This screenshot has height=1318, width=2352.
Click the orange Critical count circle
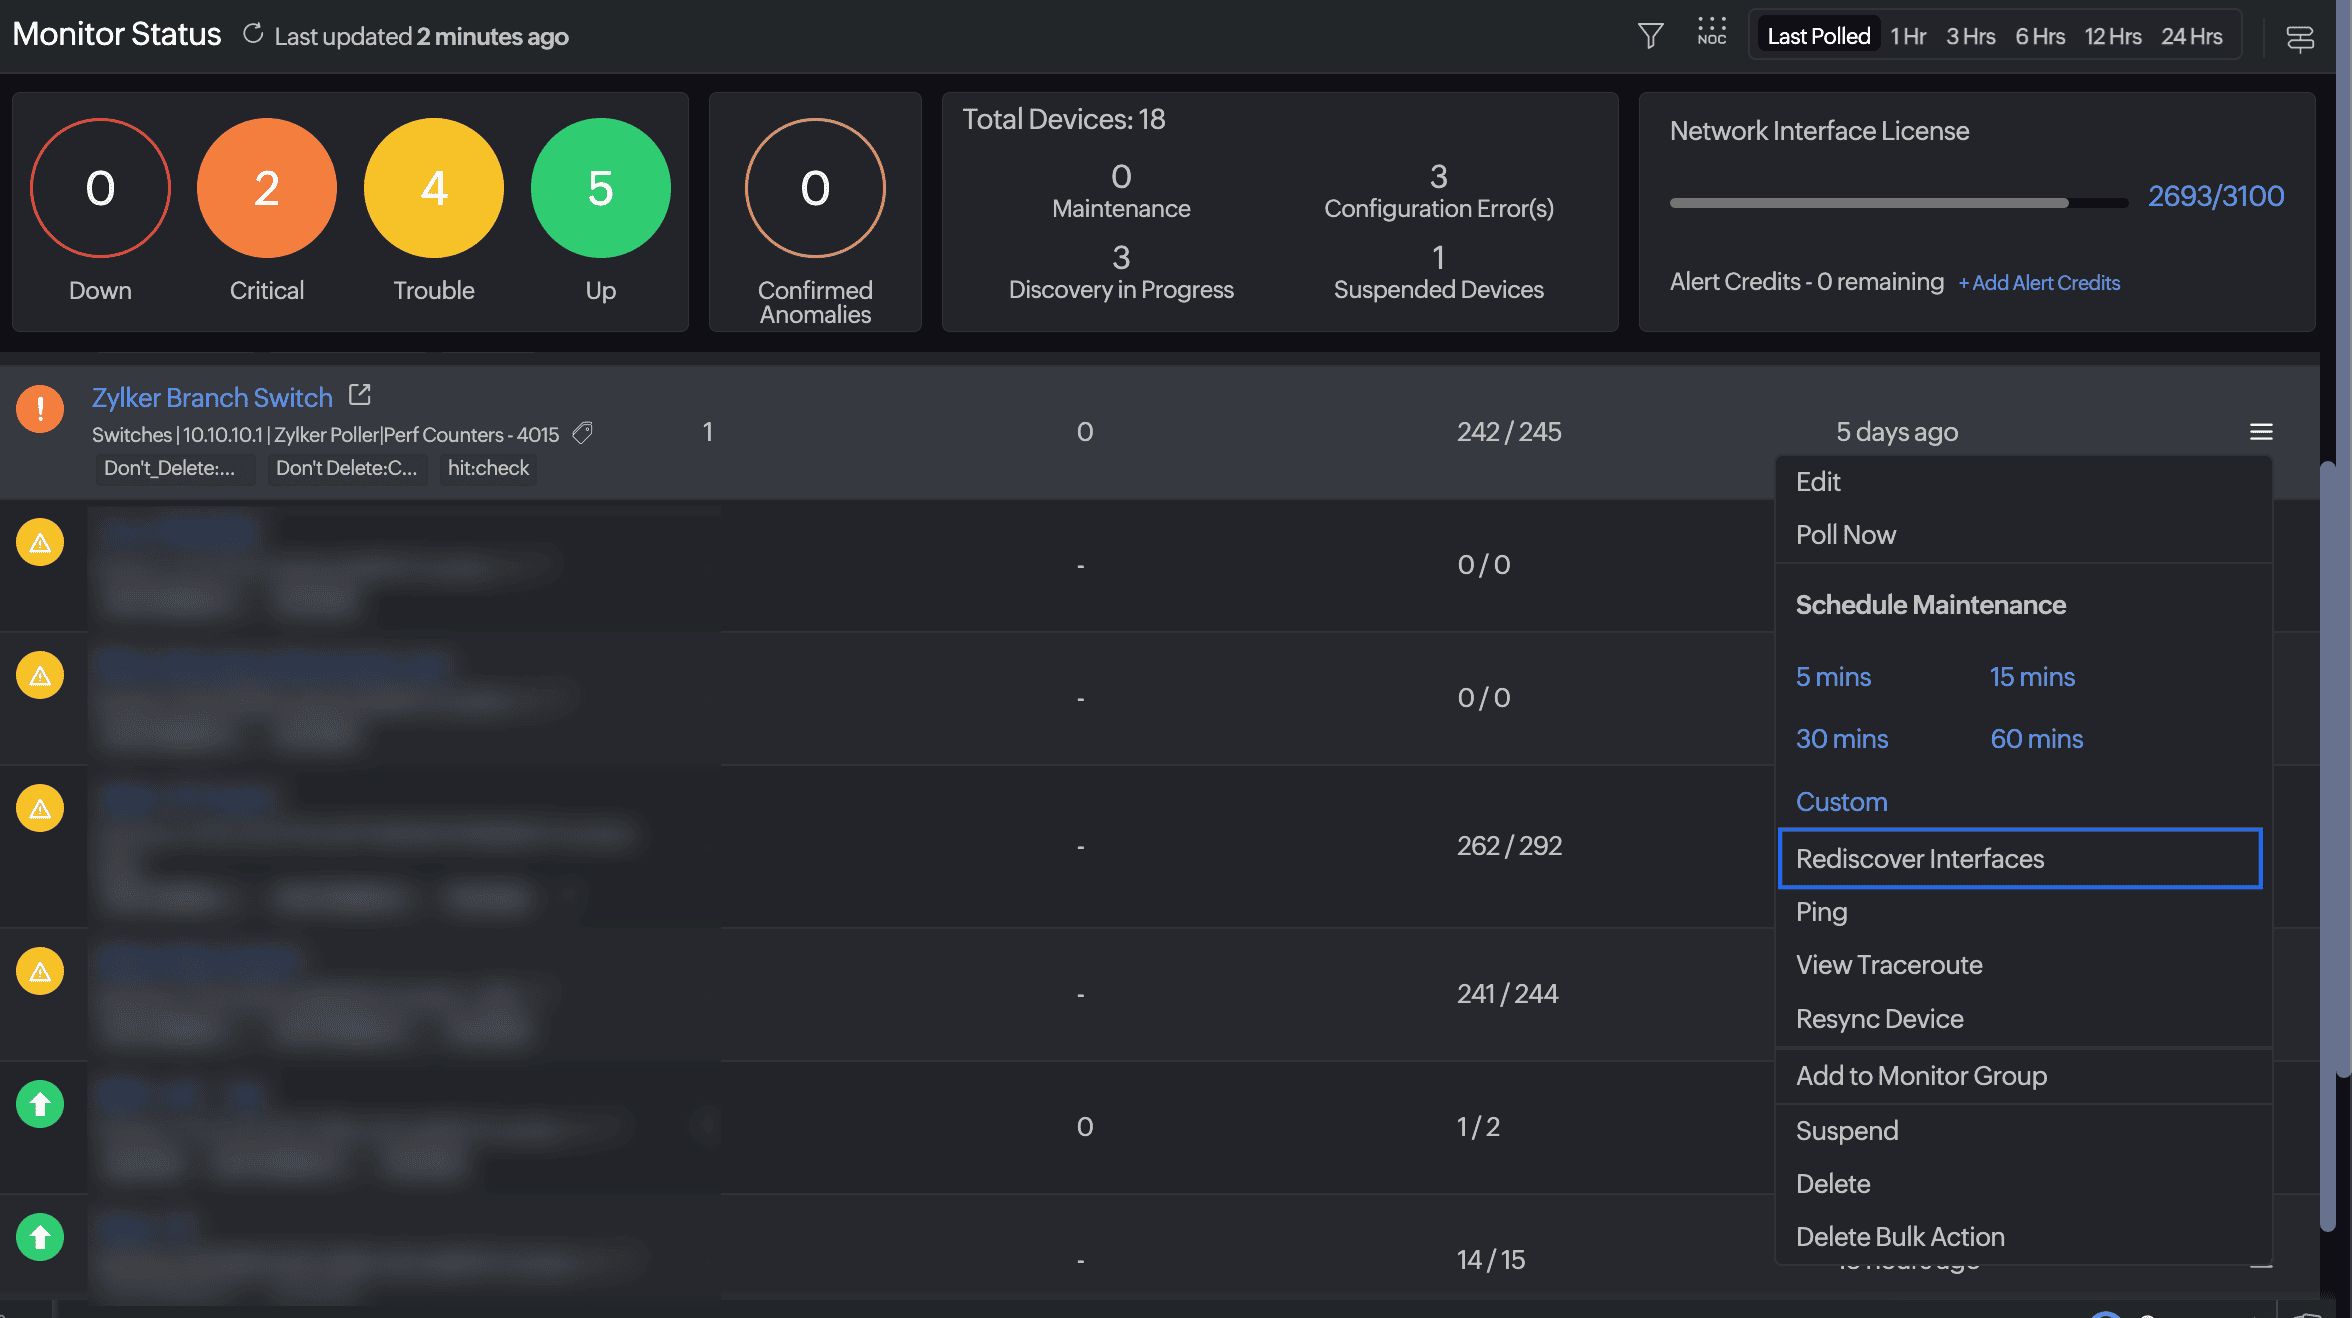point(266,188)
